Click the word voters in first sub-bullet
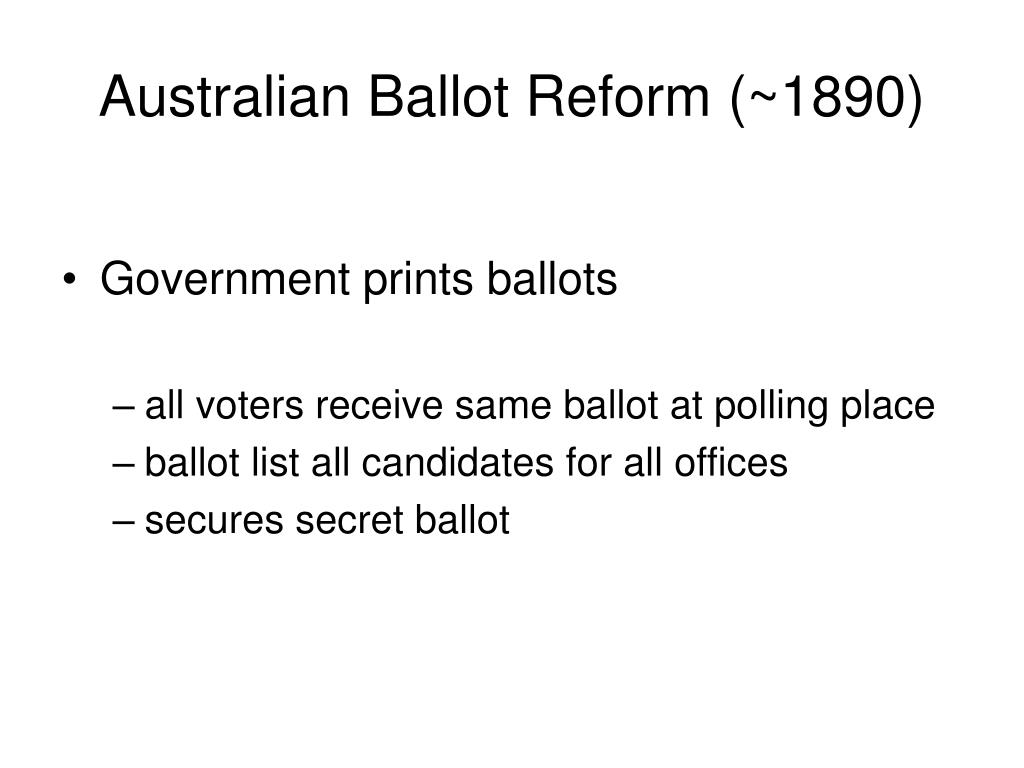Viewport: 1024px width, 768px height. (x=249, y=406)
